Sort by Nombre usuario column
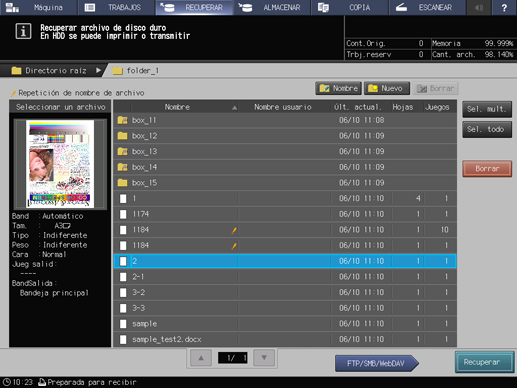517x388 pixels. click(x=283, y=107)
